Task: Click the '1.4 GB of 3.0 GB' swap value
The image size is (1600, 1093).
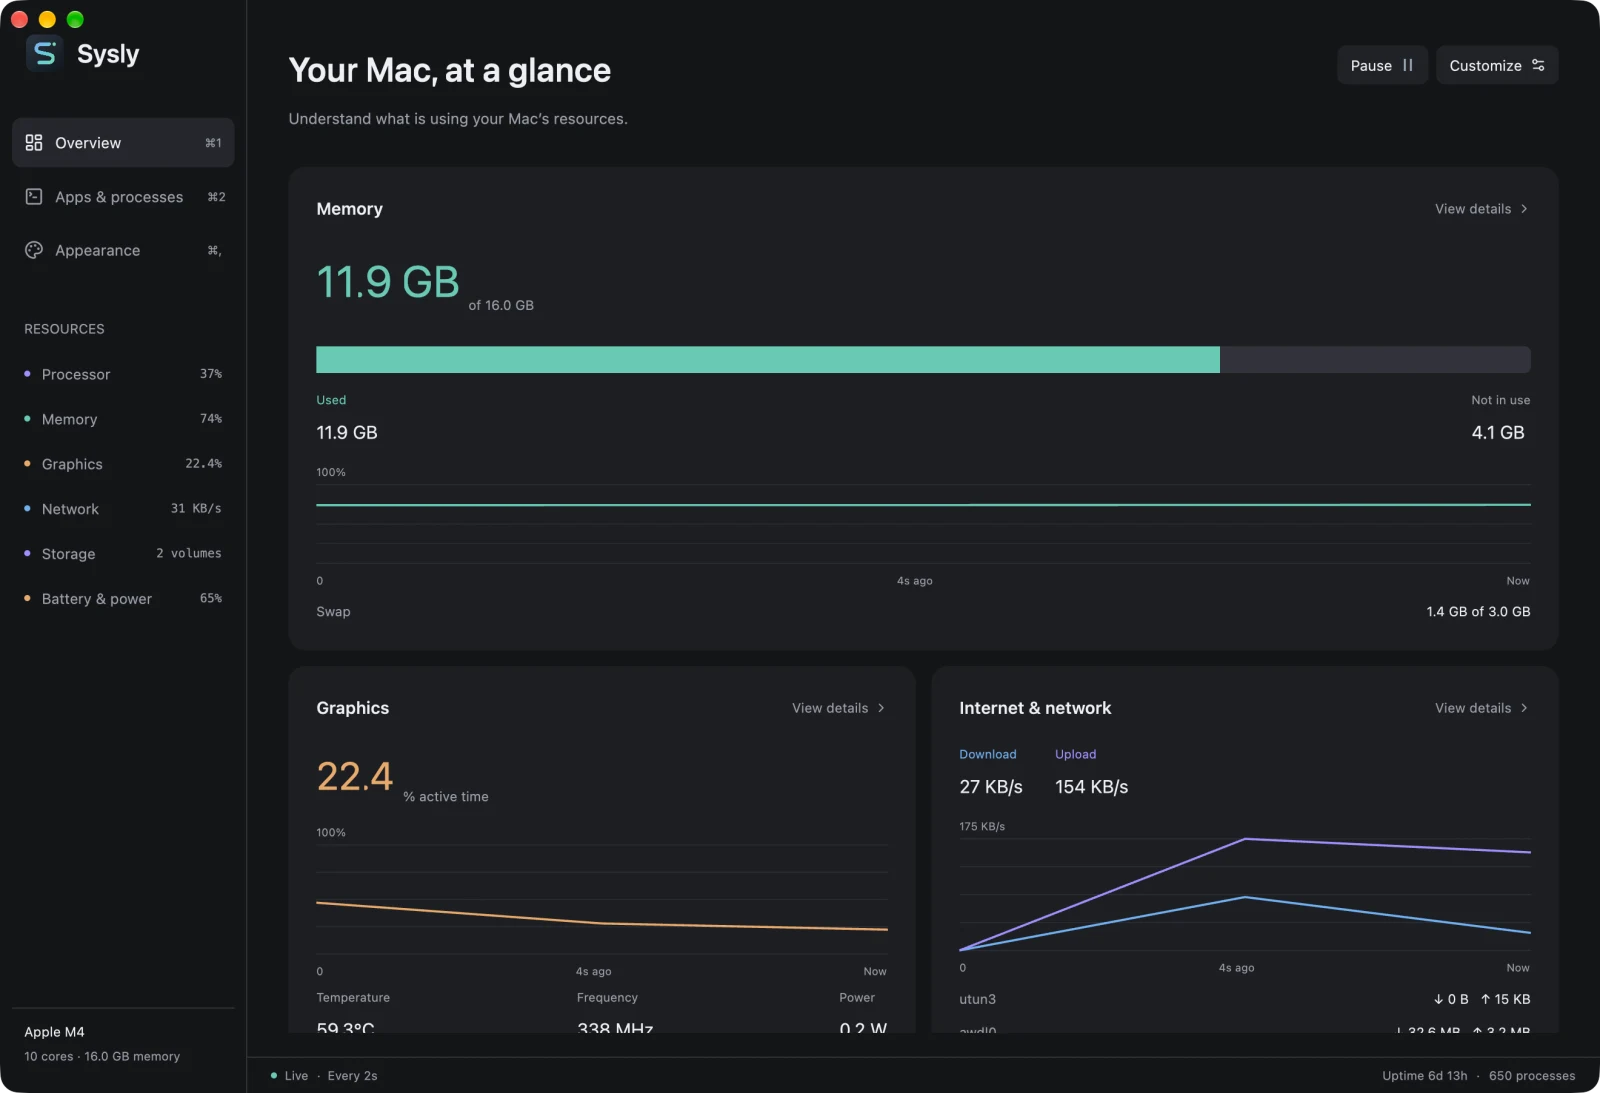Action: tap(1478, 612)
